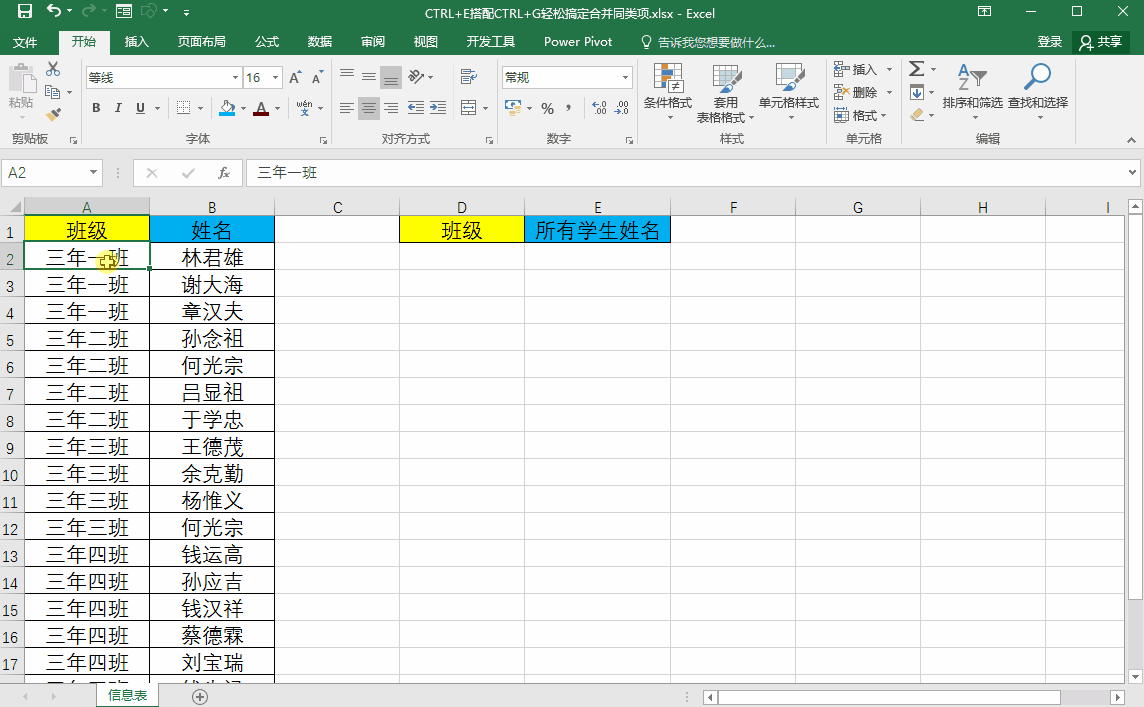Click the percent style icon
Image resolution: width=1144 pixels, height=707 pixels.
tap(547, 108)
